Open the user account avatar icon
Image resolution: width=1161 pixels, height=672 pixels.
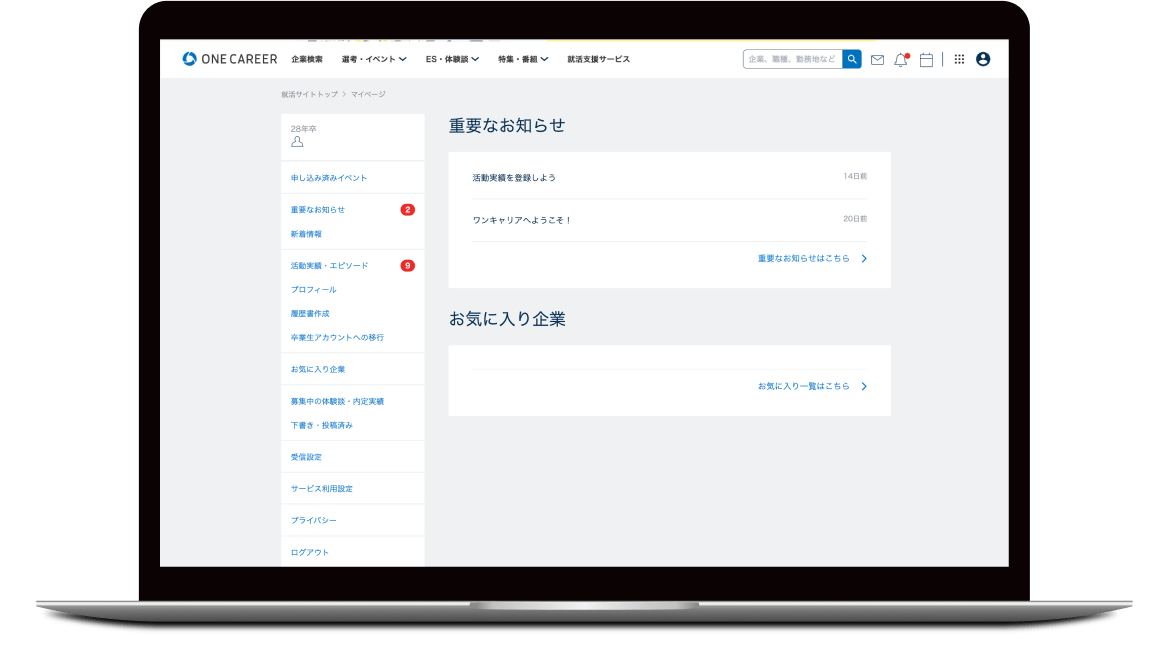coord(983,59)
